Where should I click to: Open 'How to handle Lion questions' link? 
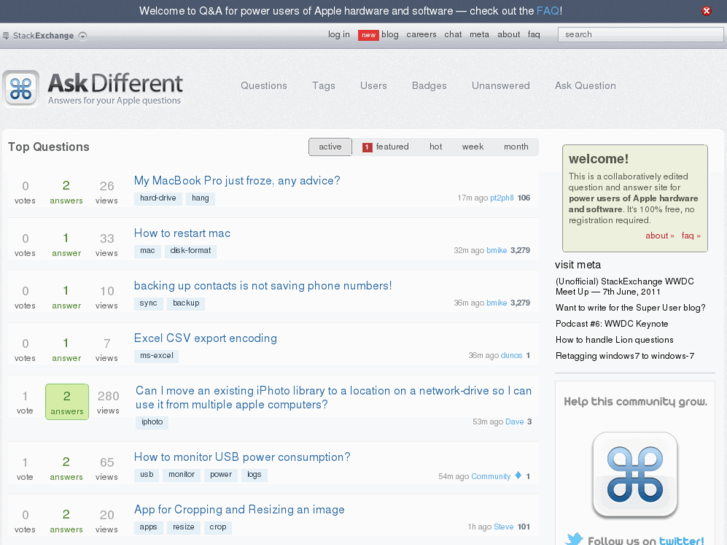tap(614, 340)
